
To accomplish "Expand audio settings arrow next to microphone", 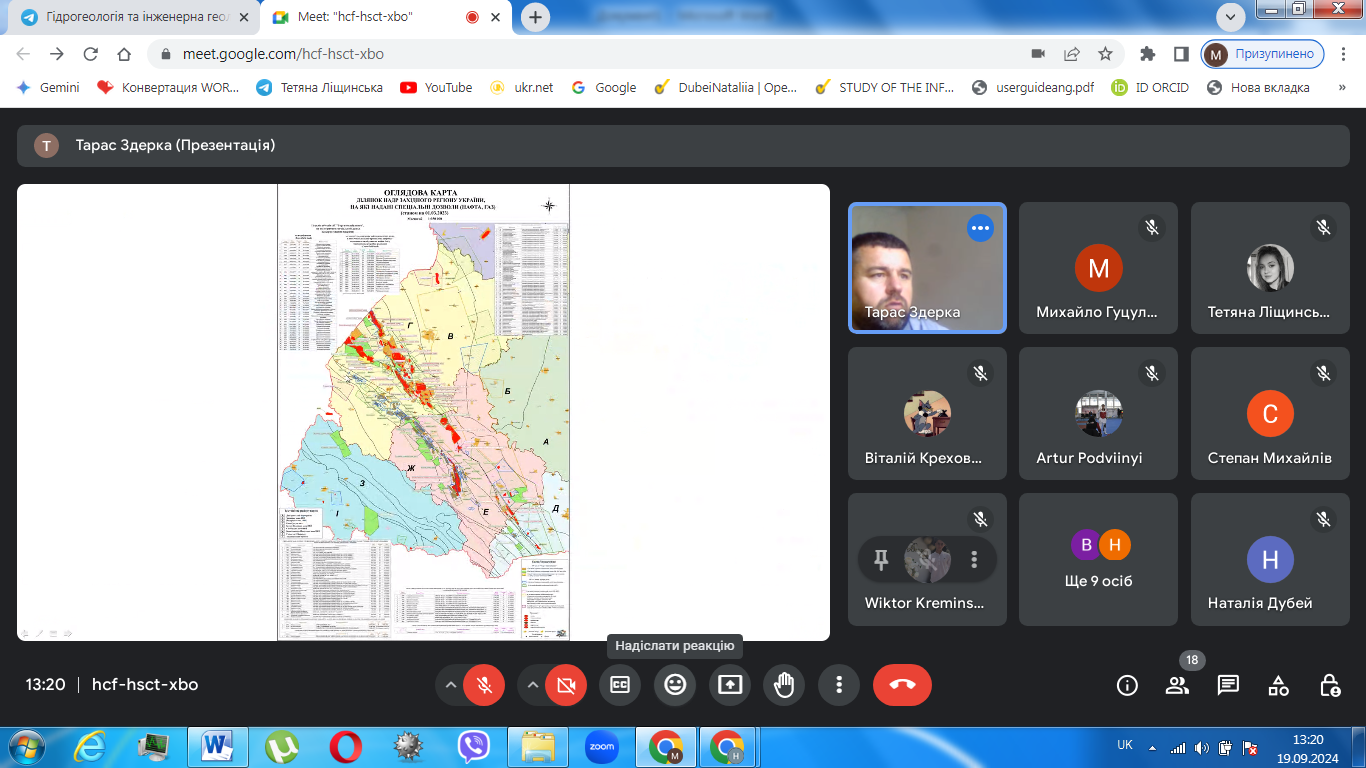I will pos(451,685).
